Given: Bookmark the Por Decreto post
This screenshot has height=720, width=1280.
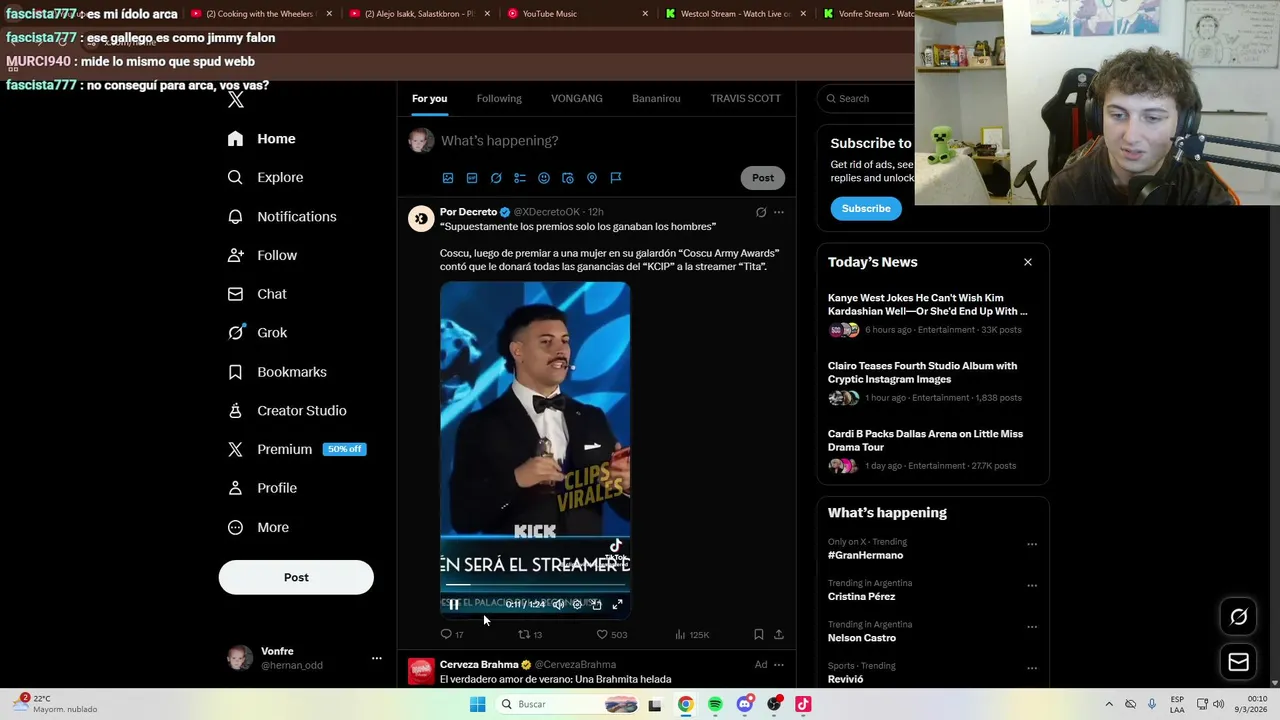Looking at the screenshot, I should coord(759,634).
